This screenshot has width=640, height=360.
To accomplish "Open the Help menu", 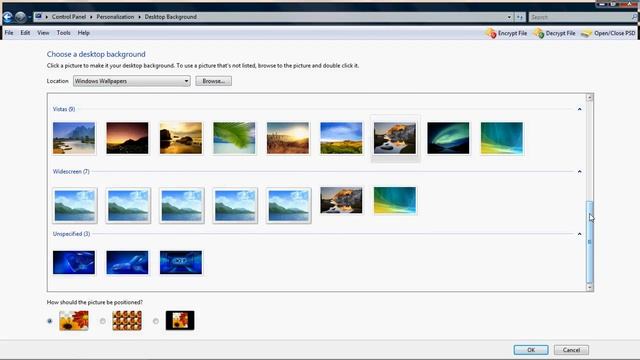I will coord(83,33).
